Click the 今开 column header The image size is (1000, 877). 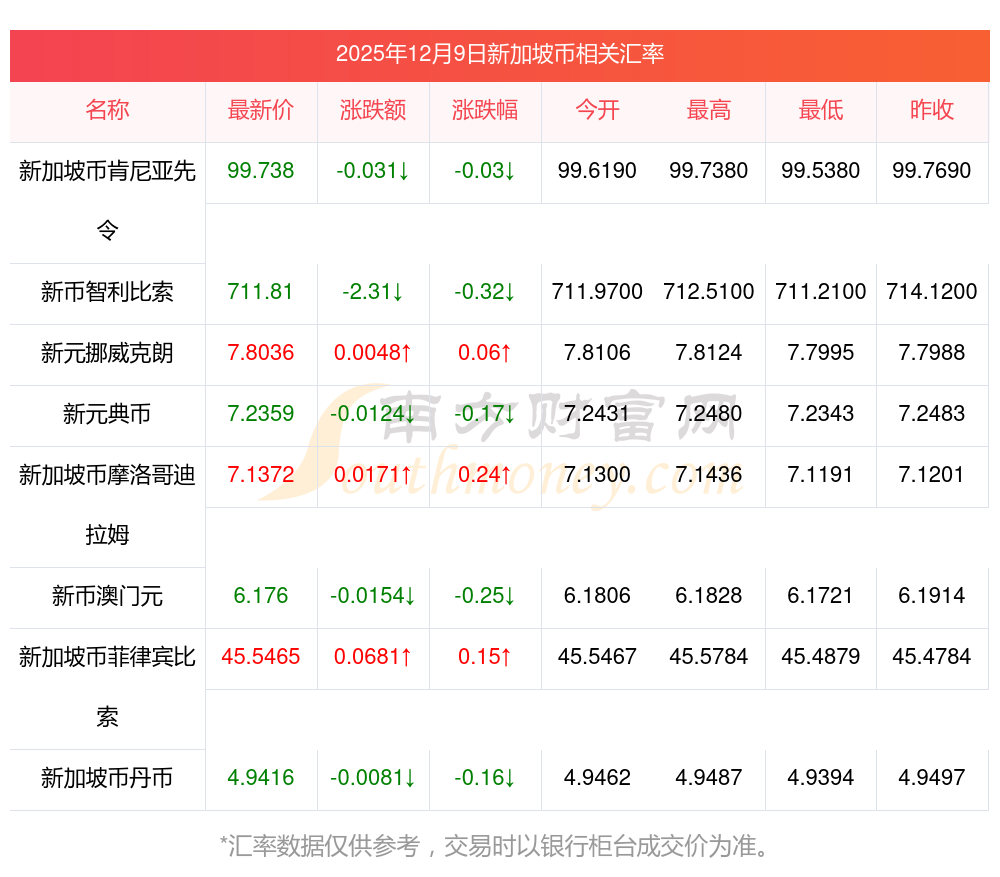tap(597, 110)
